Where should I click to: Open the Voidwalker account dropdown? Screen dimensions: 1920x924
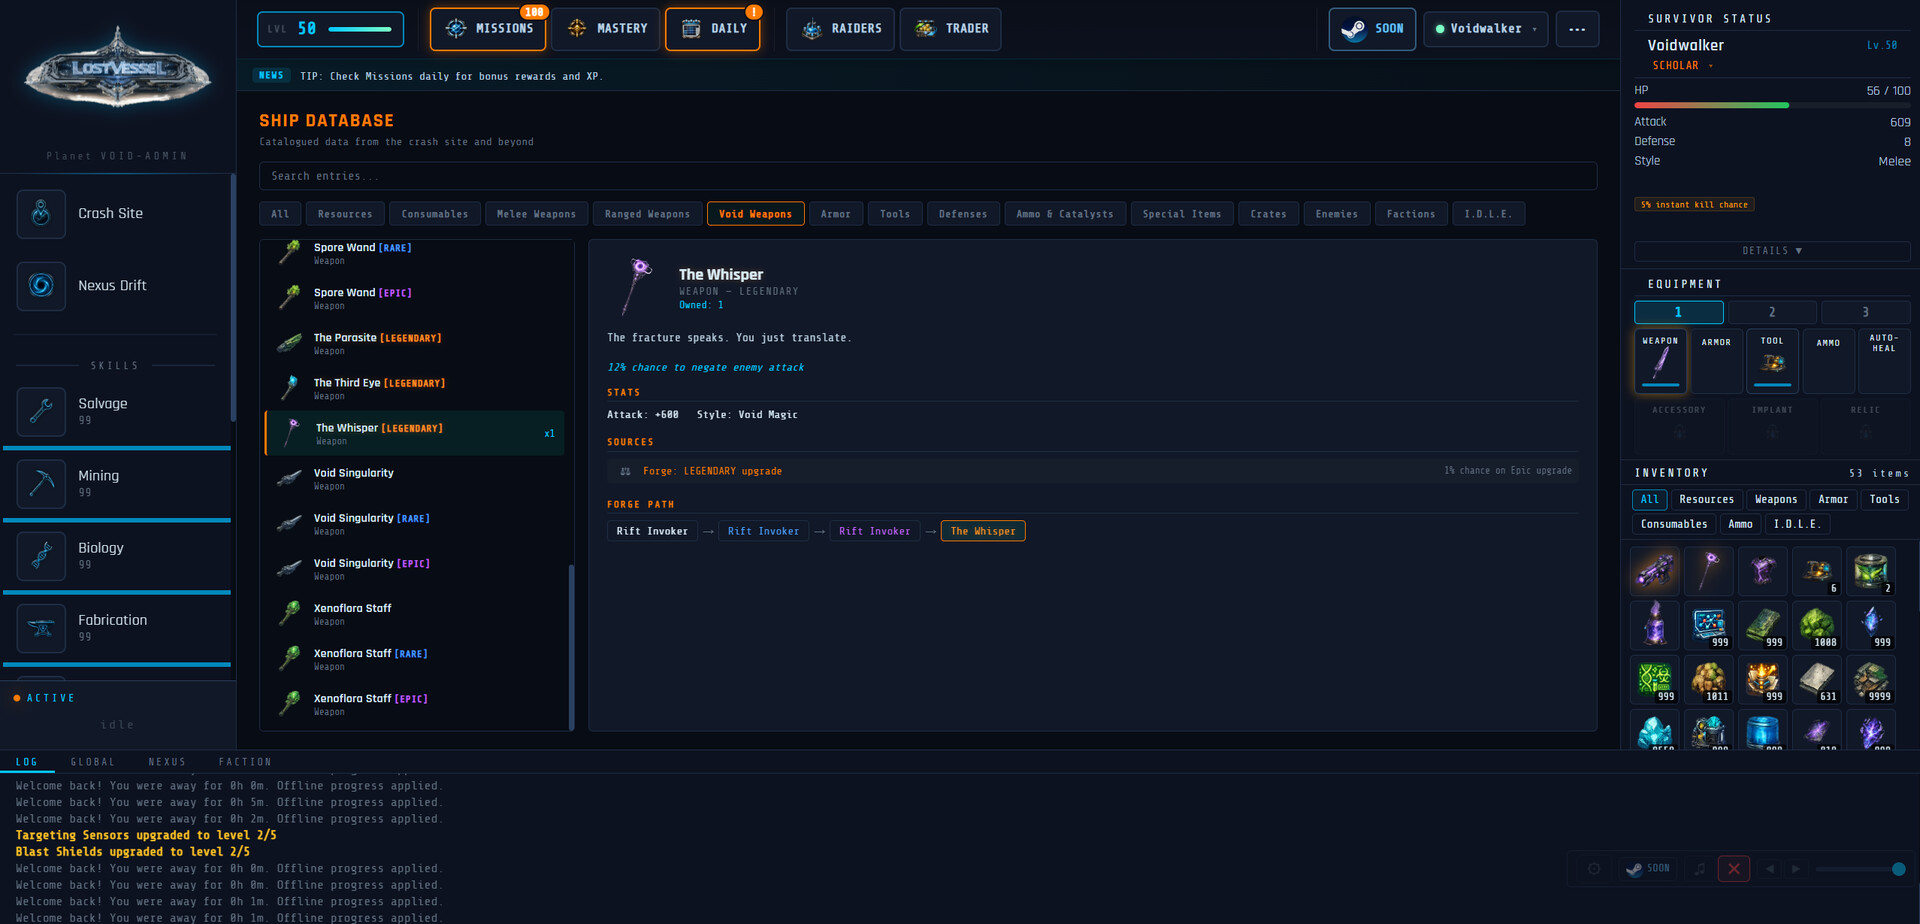(1485, 29)
